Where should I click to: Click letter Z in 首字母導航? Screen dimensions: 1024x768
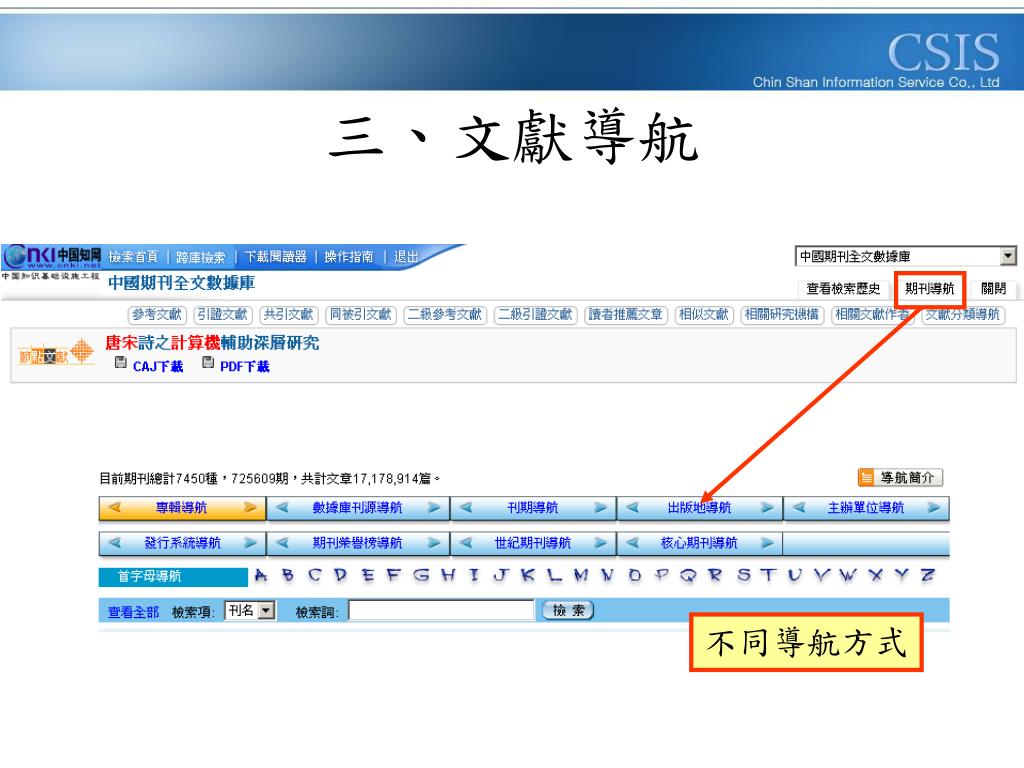(927, 576)
